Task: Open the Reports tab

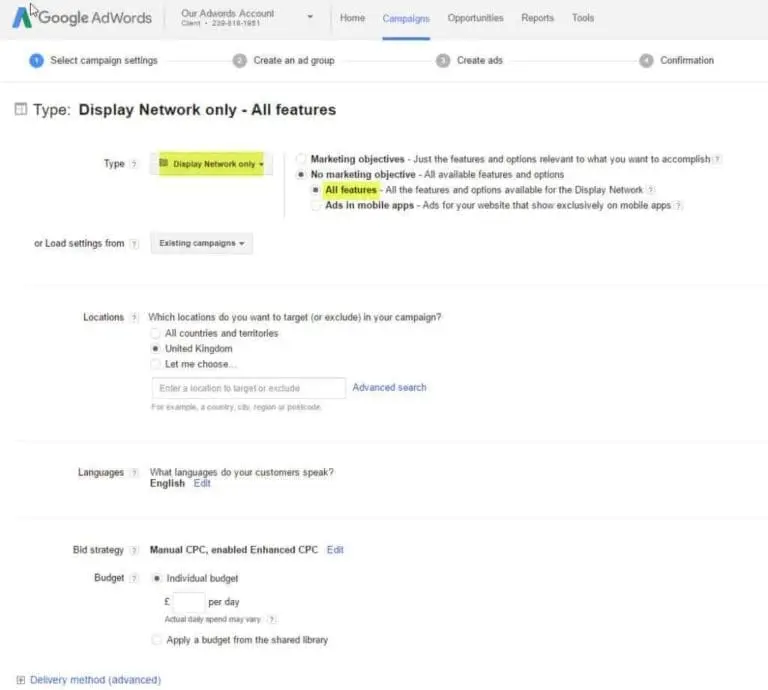Action: click(x=537, y=18)
